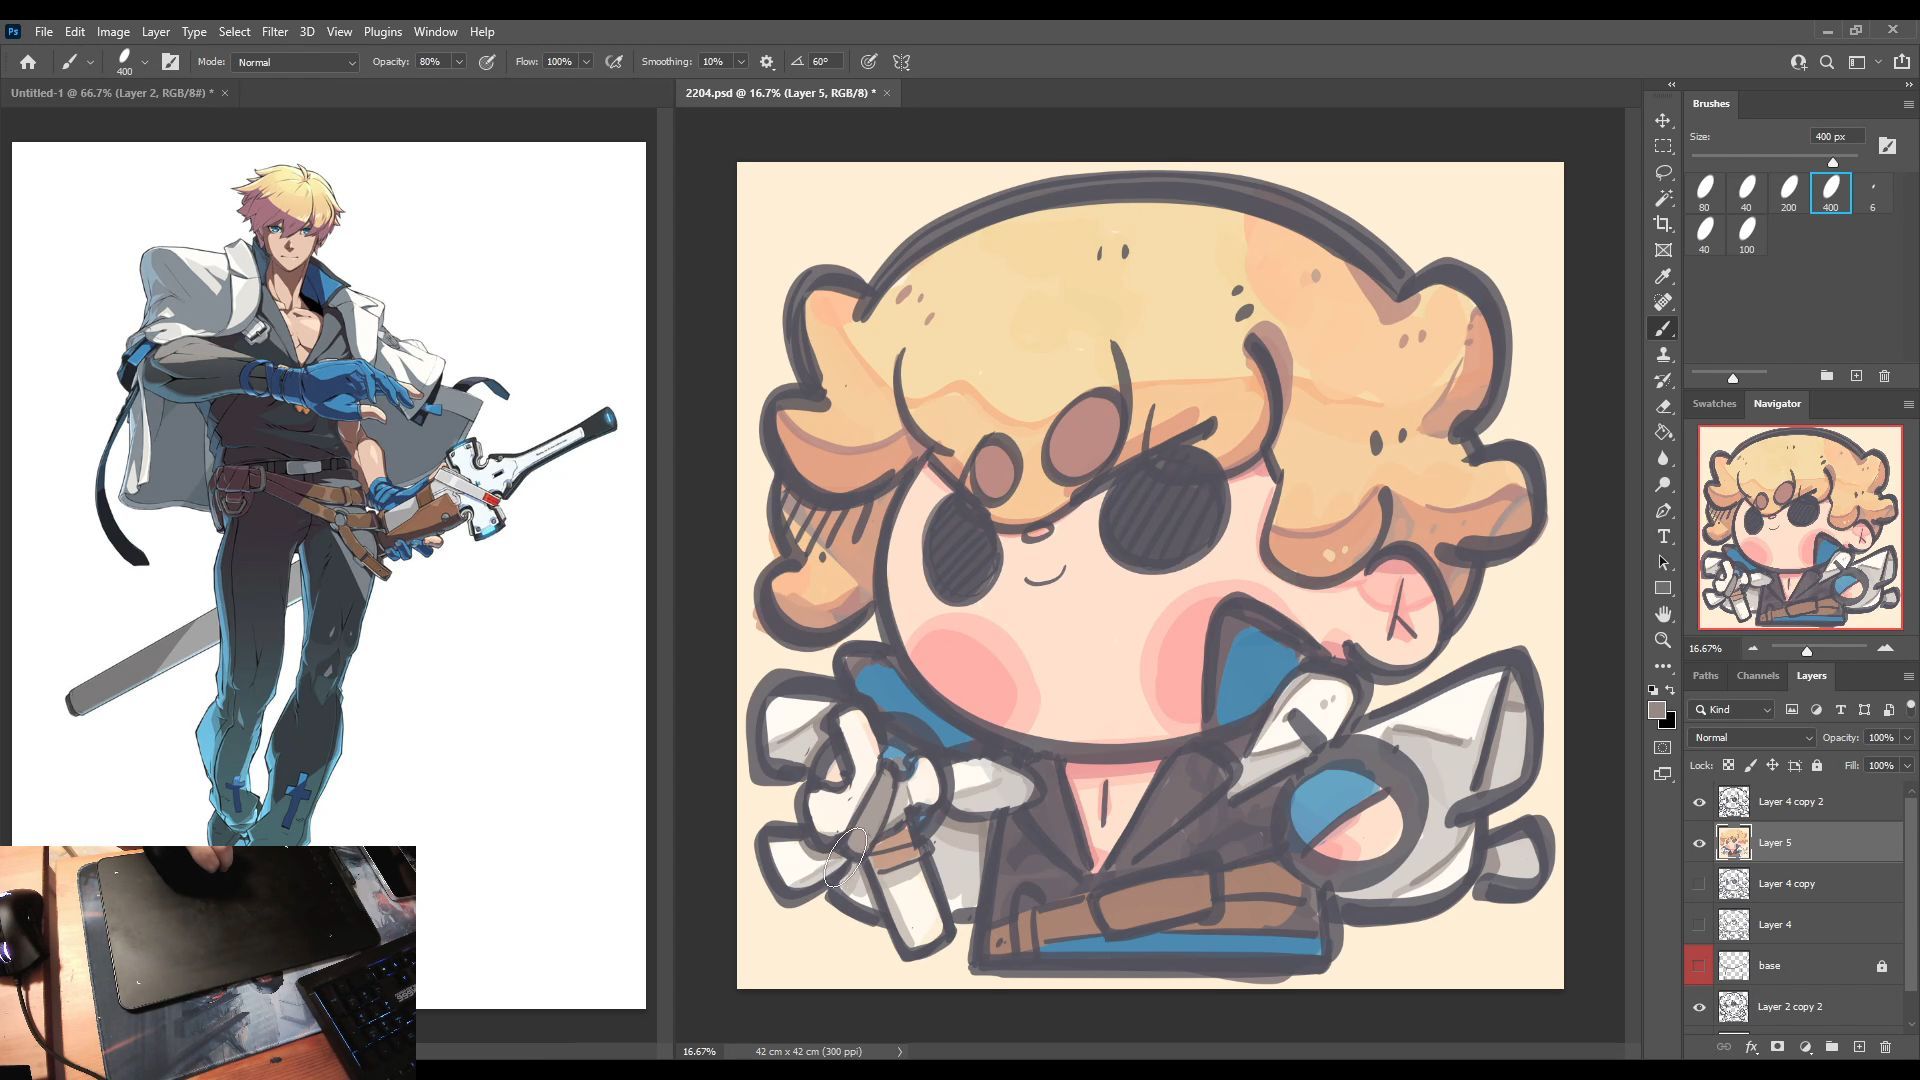
Task: Toggle lock transparent pixels
Action: click(1728, 765)
